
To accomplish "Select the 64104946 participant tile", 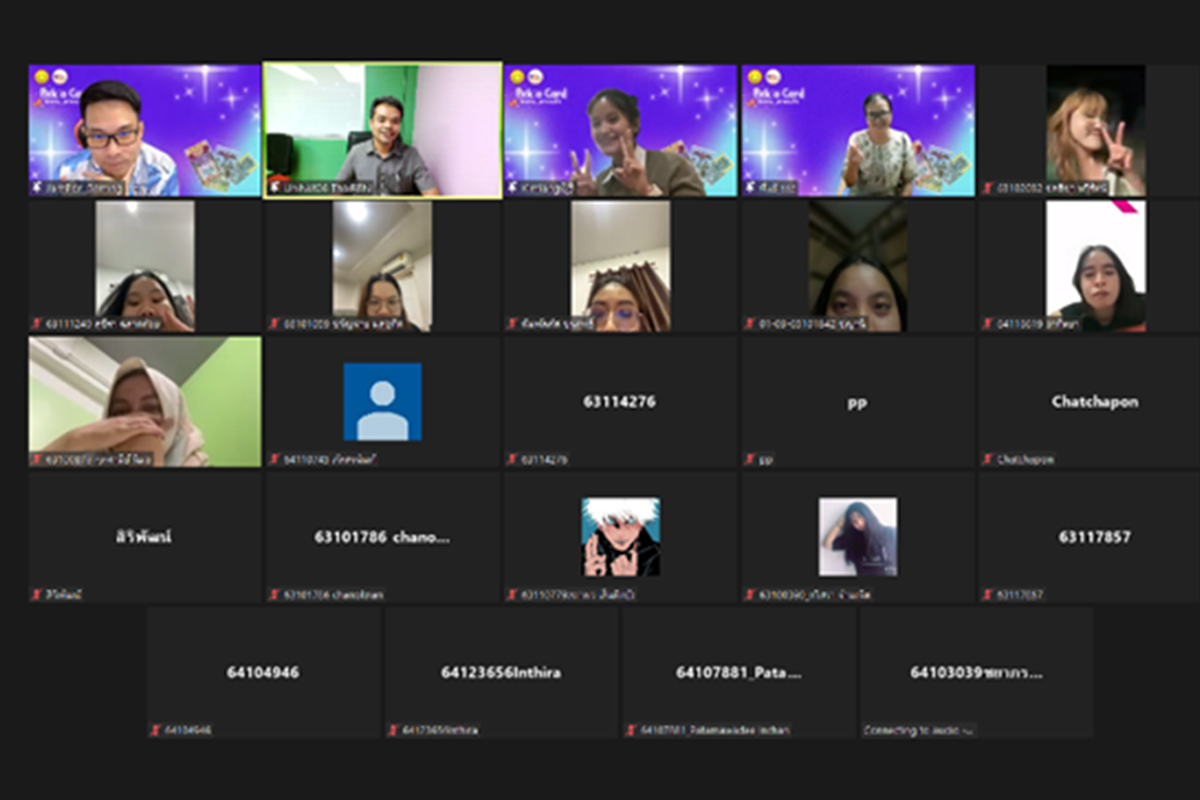I will tap(263, 672).
